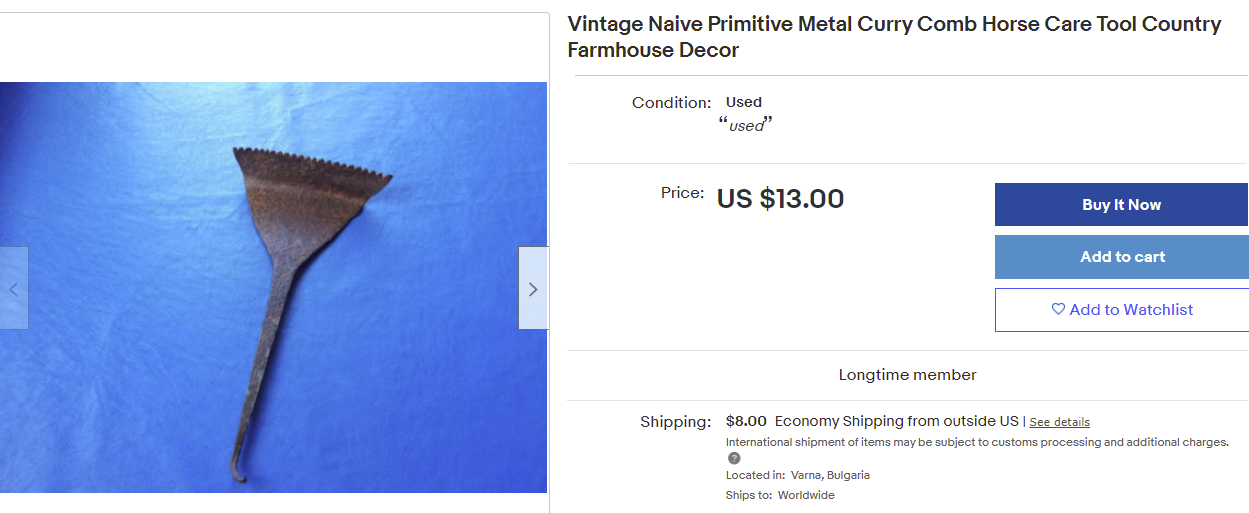This screenshot has height=513, width=1249.
Task: Click the Shipping: label
Action: pos(675,422)
